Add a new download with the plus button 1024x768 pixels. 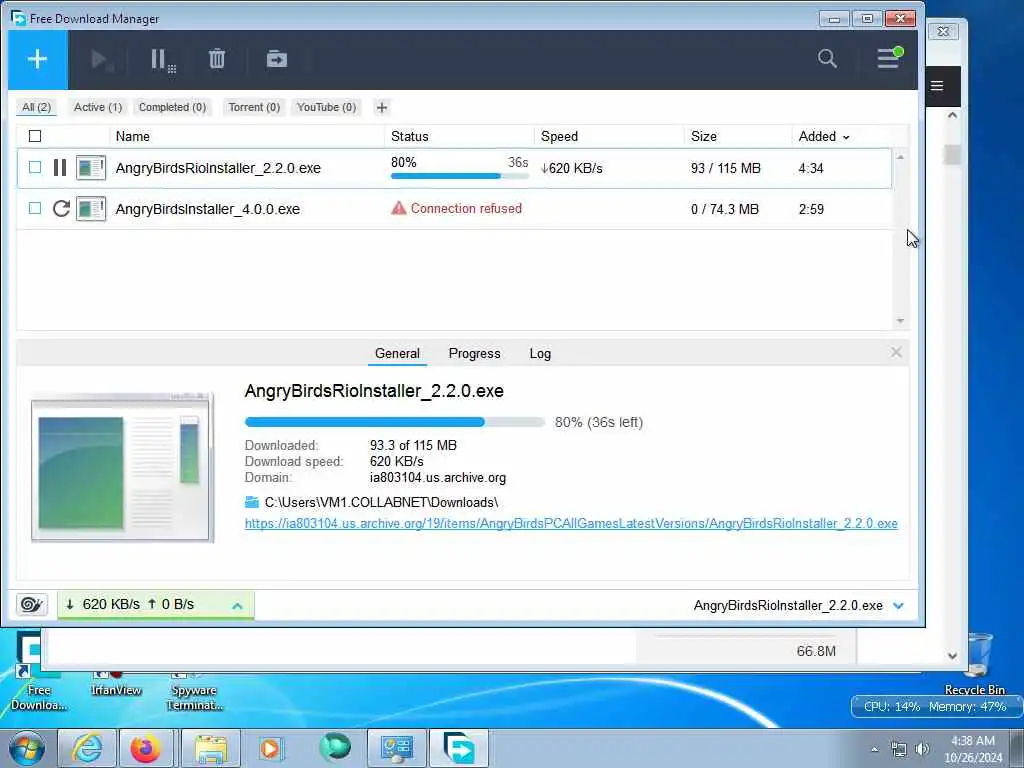37,59
